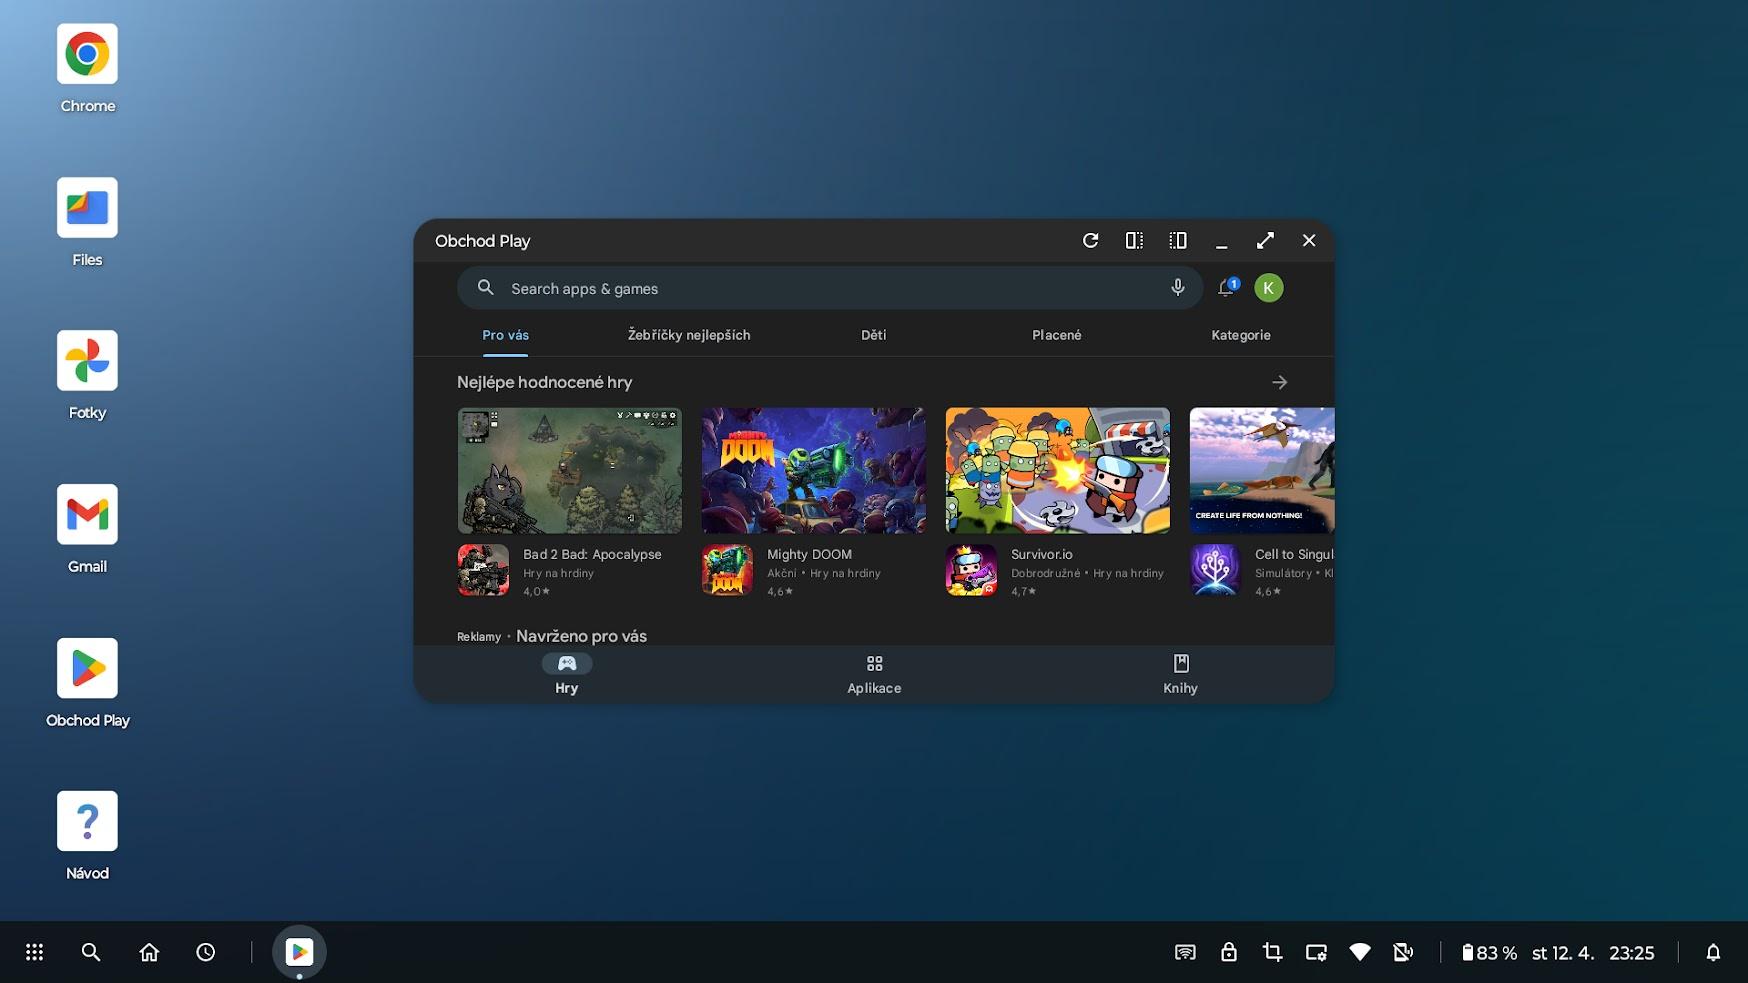Click the search magnifier in search bar
Viewport: 1748px width, 983px height.
(x=485, y=288)
